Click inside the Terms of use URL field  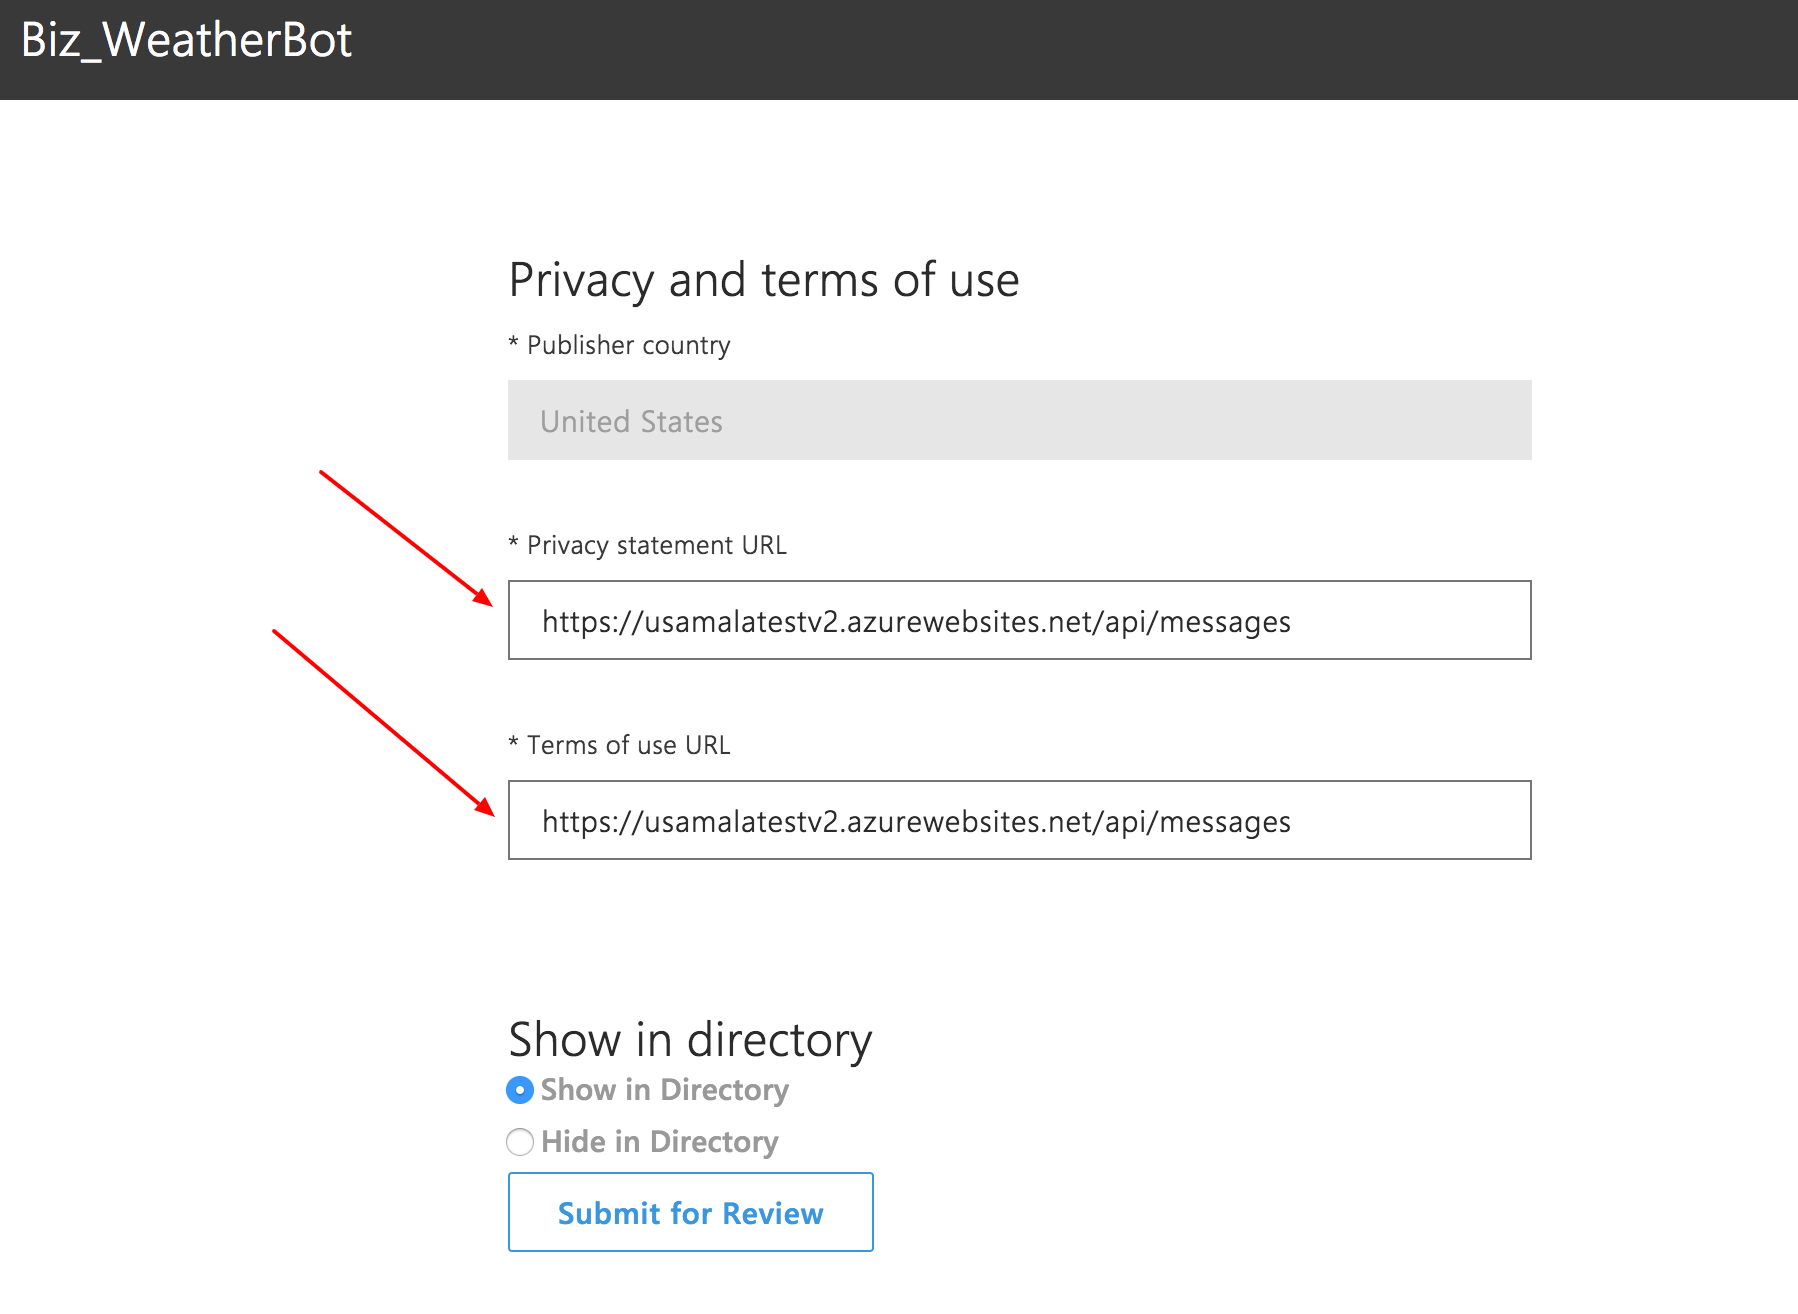tap(1019, 820)
